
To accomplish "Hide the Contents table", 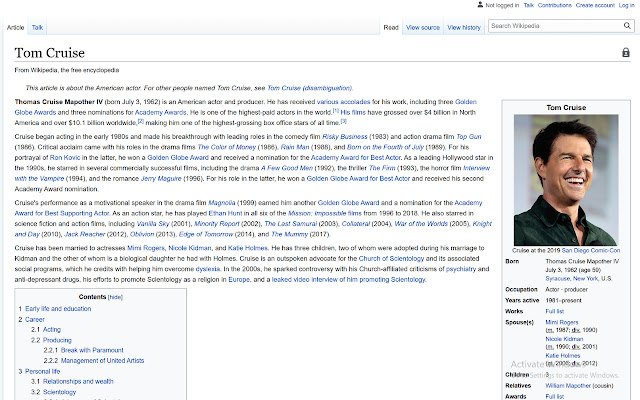I will 116,297.
